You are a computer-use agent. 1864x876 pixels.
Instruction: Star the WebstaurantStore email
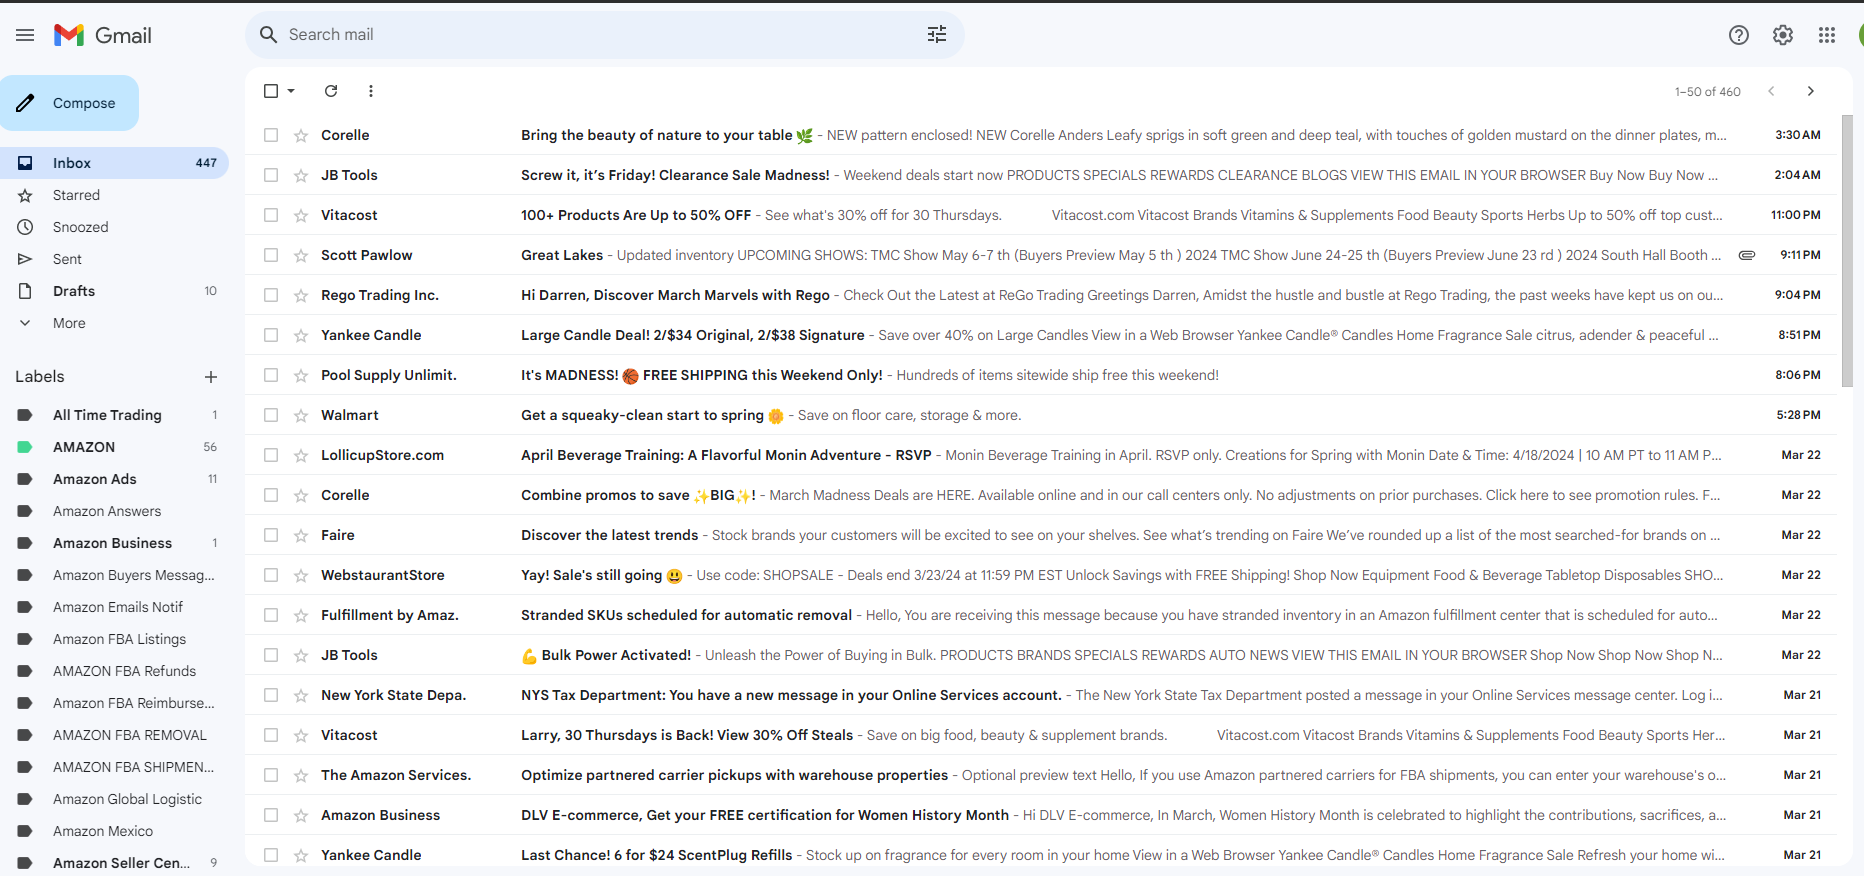pos(301,575)
